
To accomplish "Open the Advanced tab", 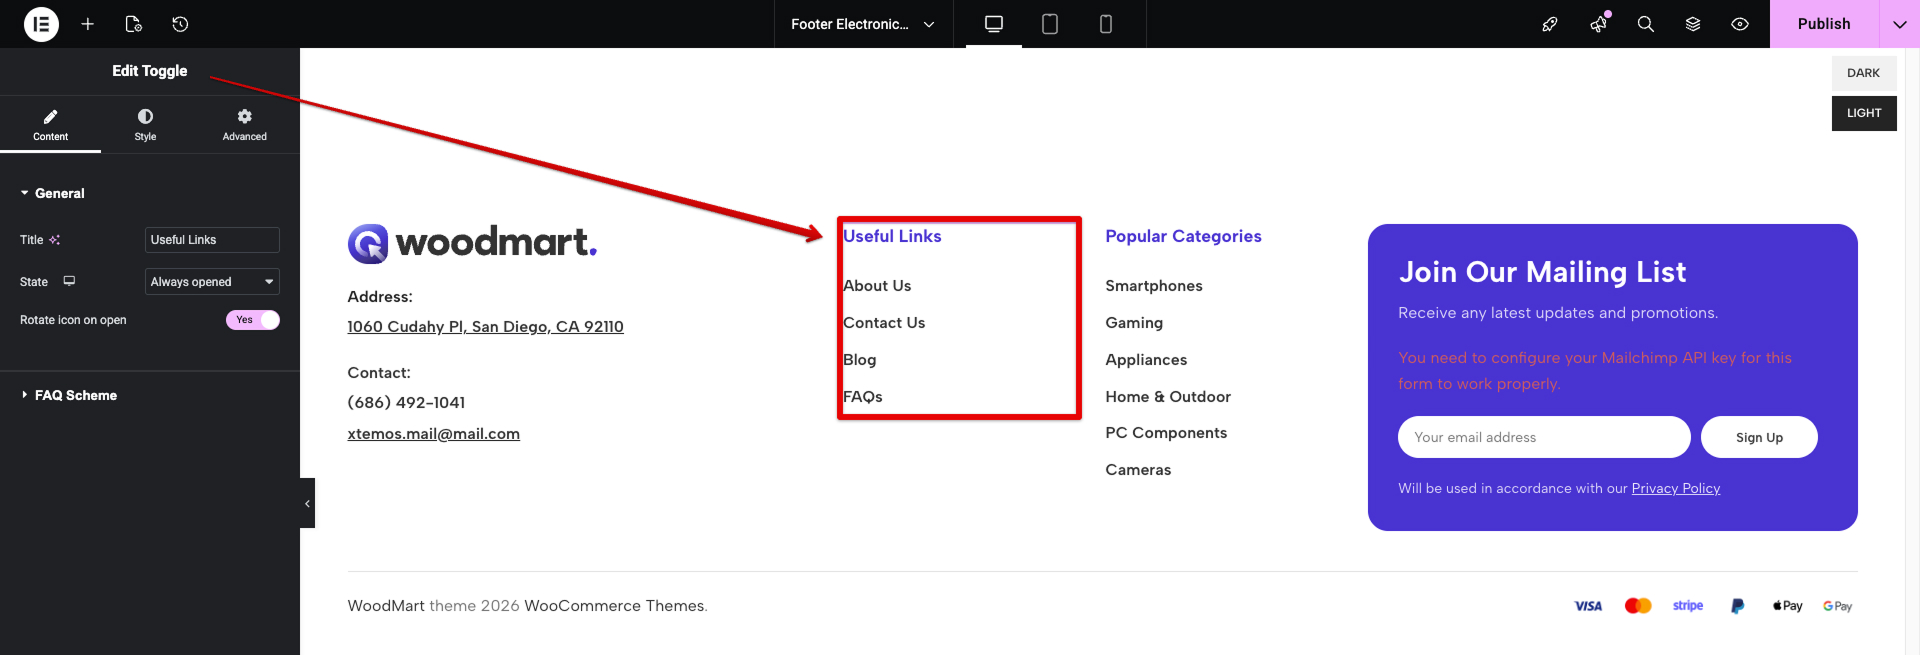I will click(x=244, y=124).
